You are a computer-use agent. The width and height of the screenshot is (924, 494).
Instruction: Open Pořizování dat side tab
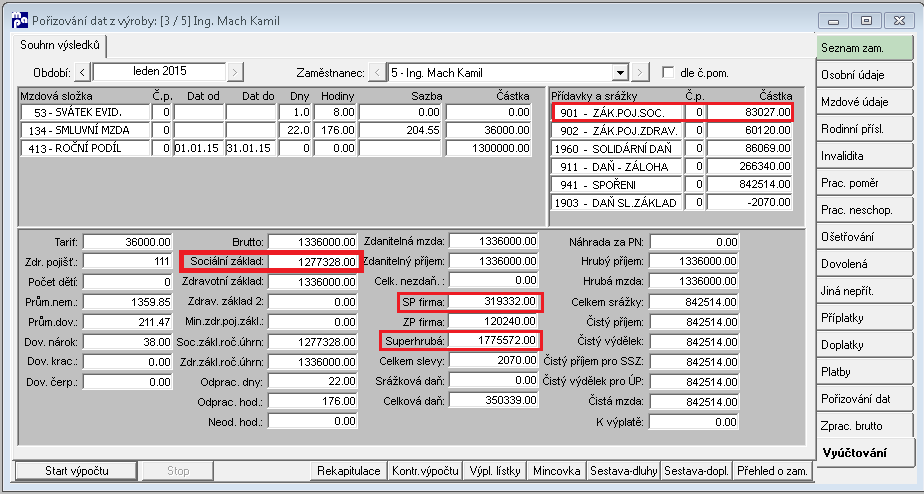(864, 399)
